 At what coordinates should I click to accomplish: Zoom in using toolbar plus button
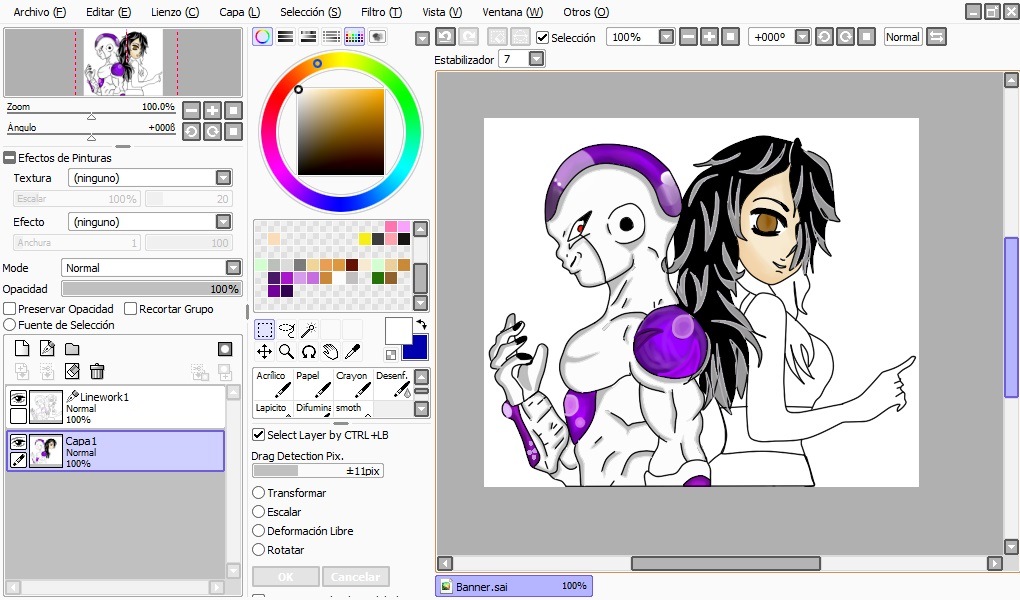709,37
